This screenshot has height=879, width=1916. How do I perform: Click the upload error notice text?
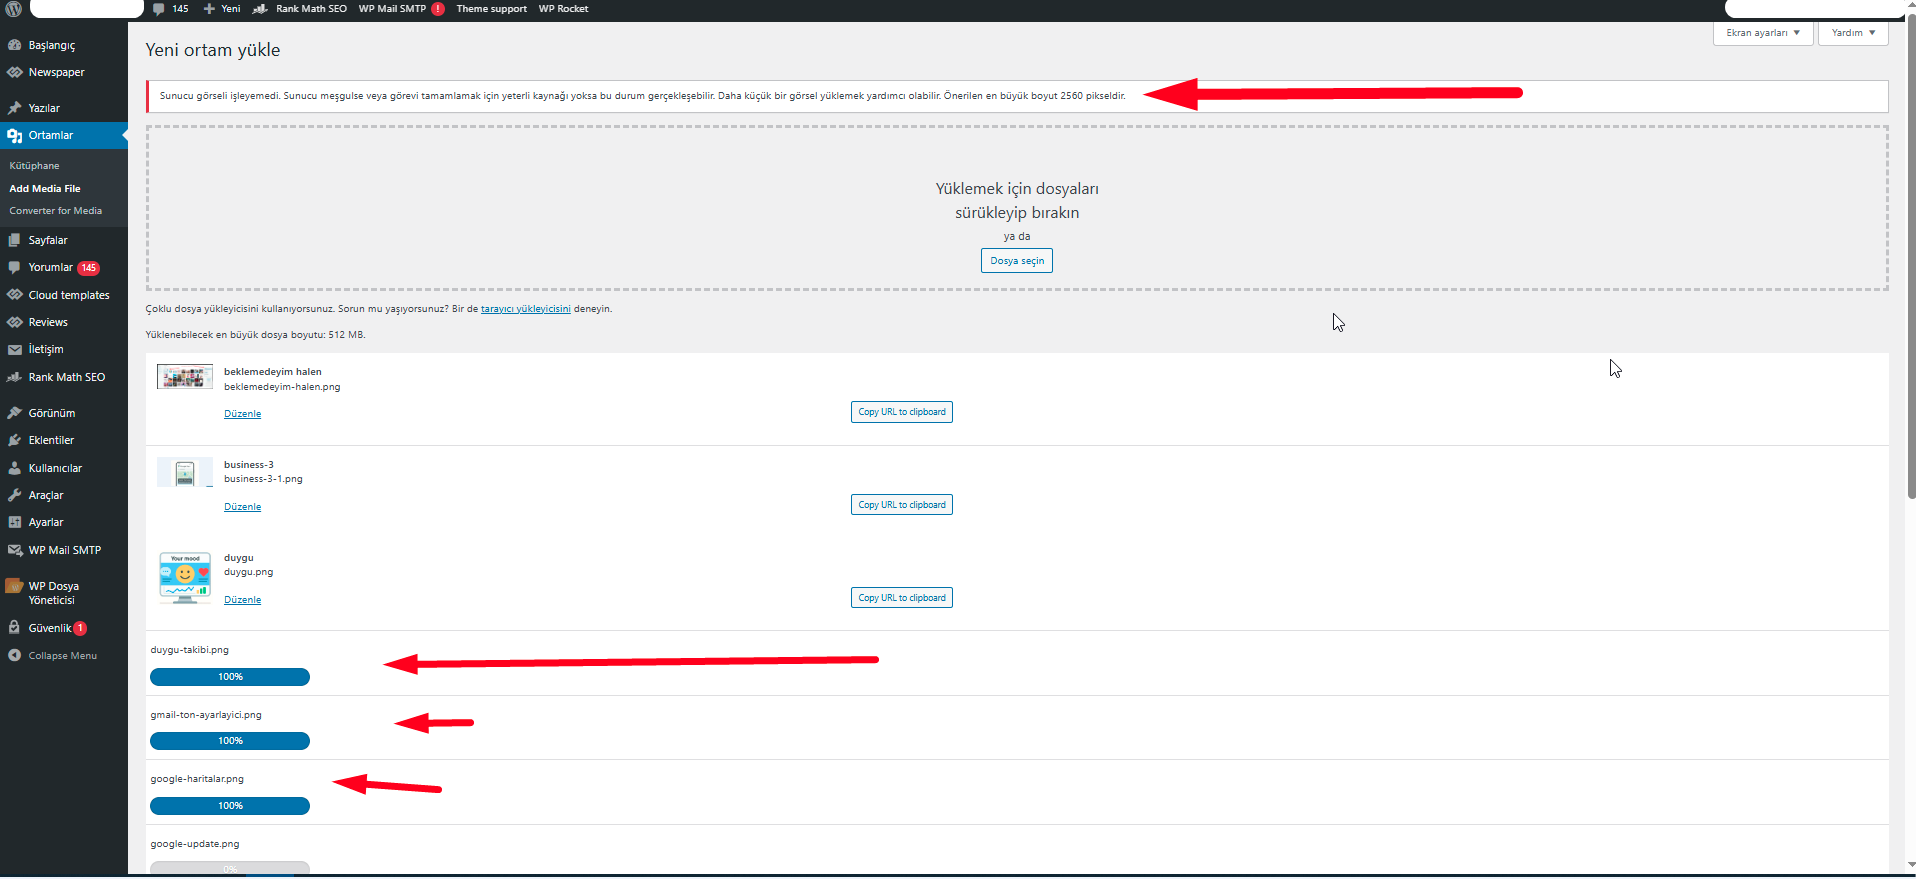642,96
